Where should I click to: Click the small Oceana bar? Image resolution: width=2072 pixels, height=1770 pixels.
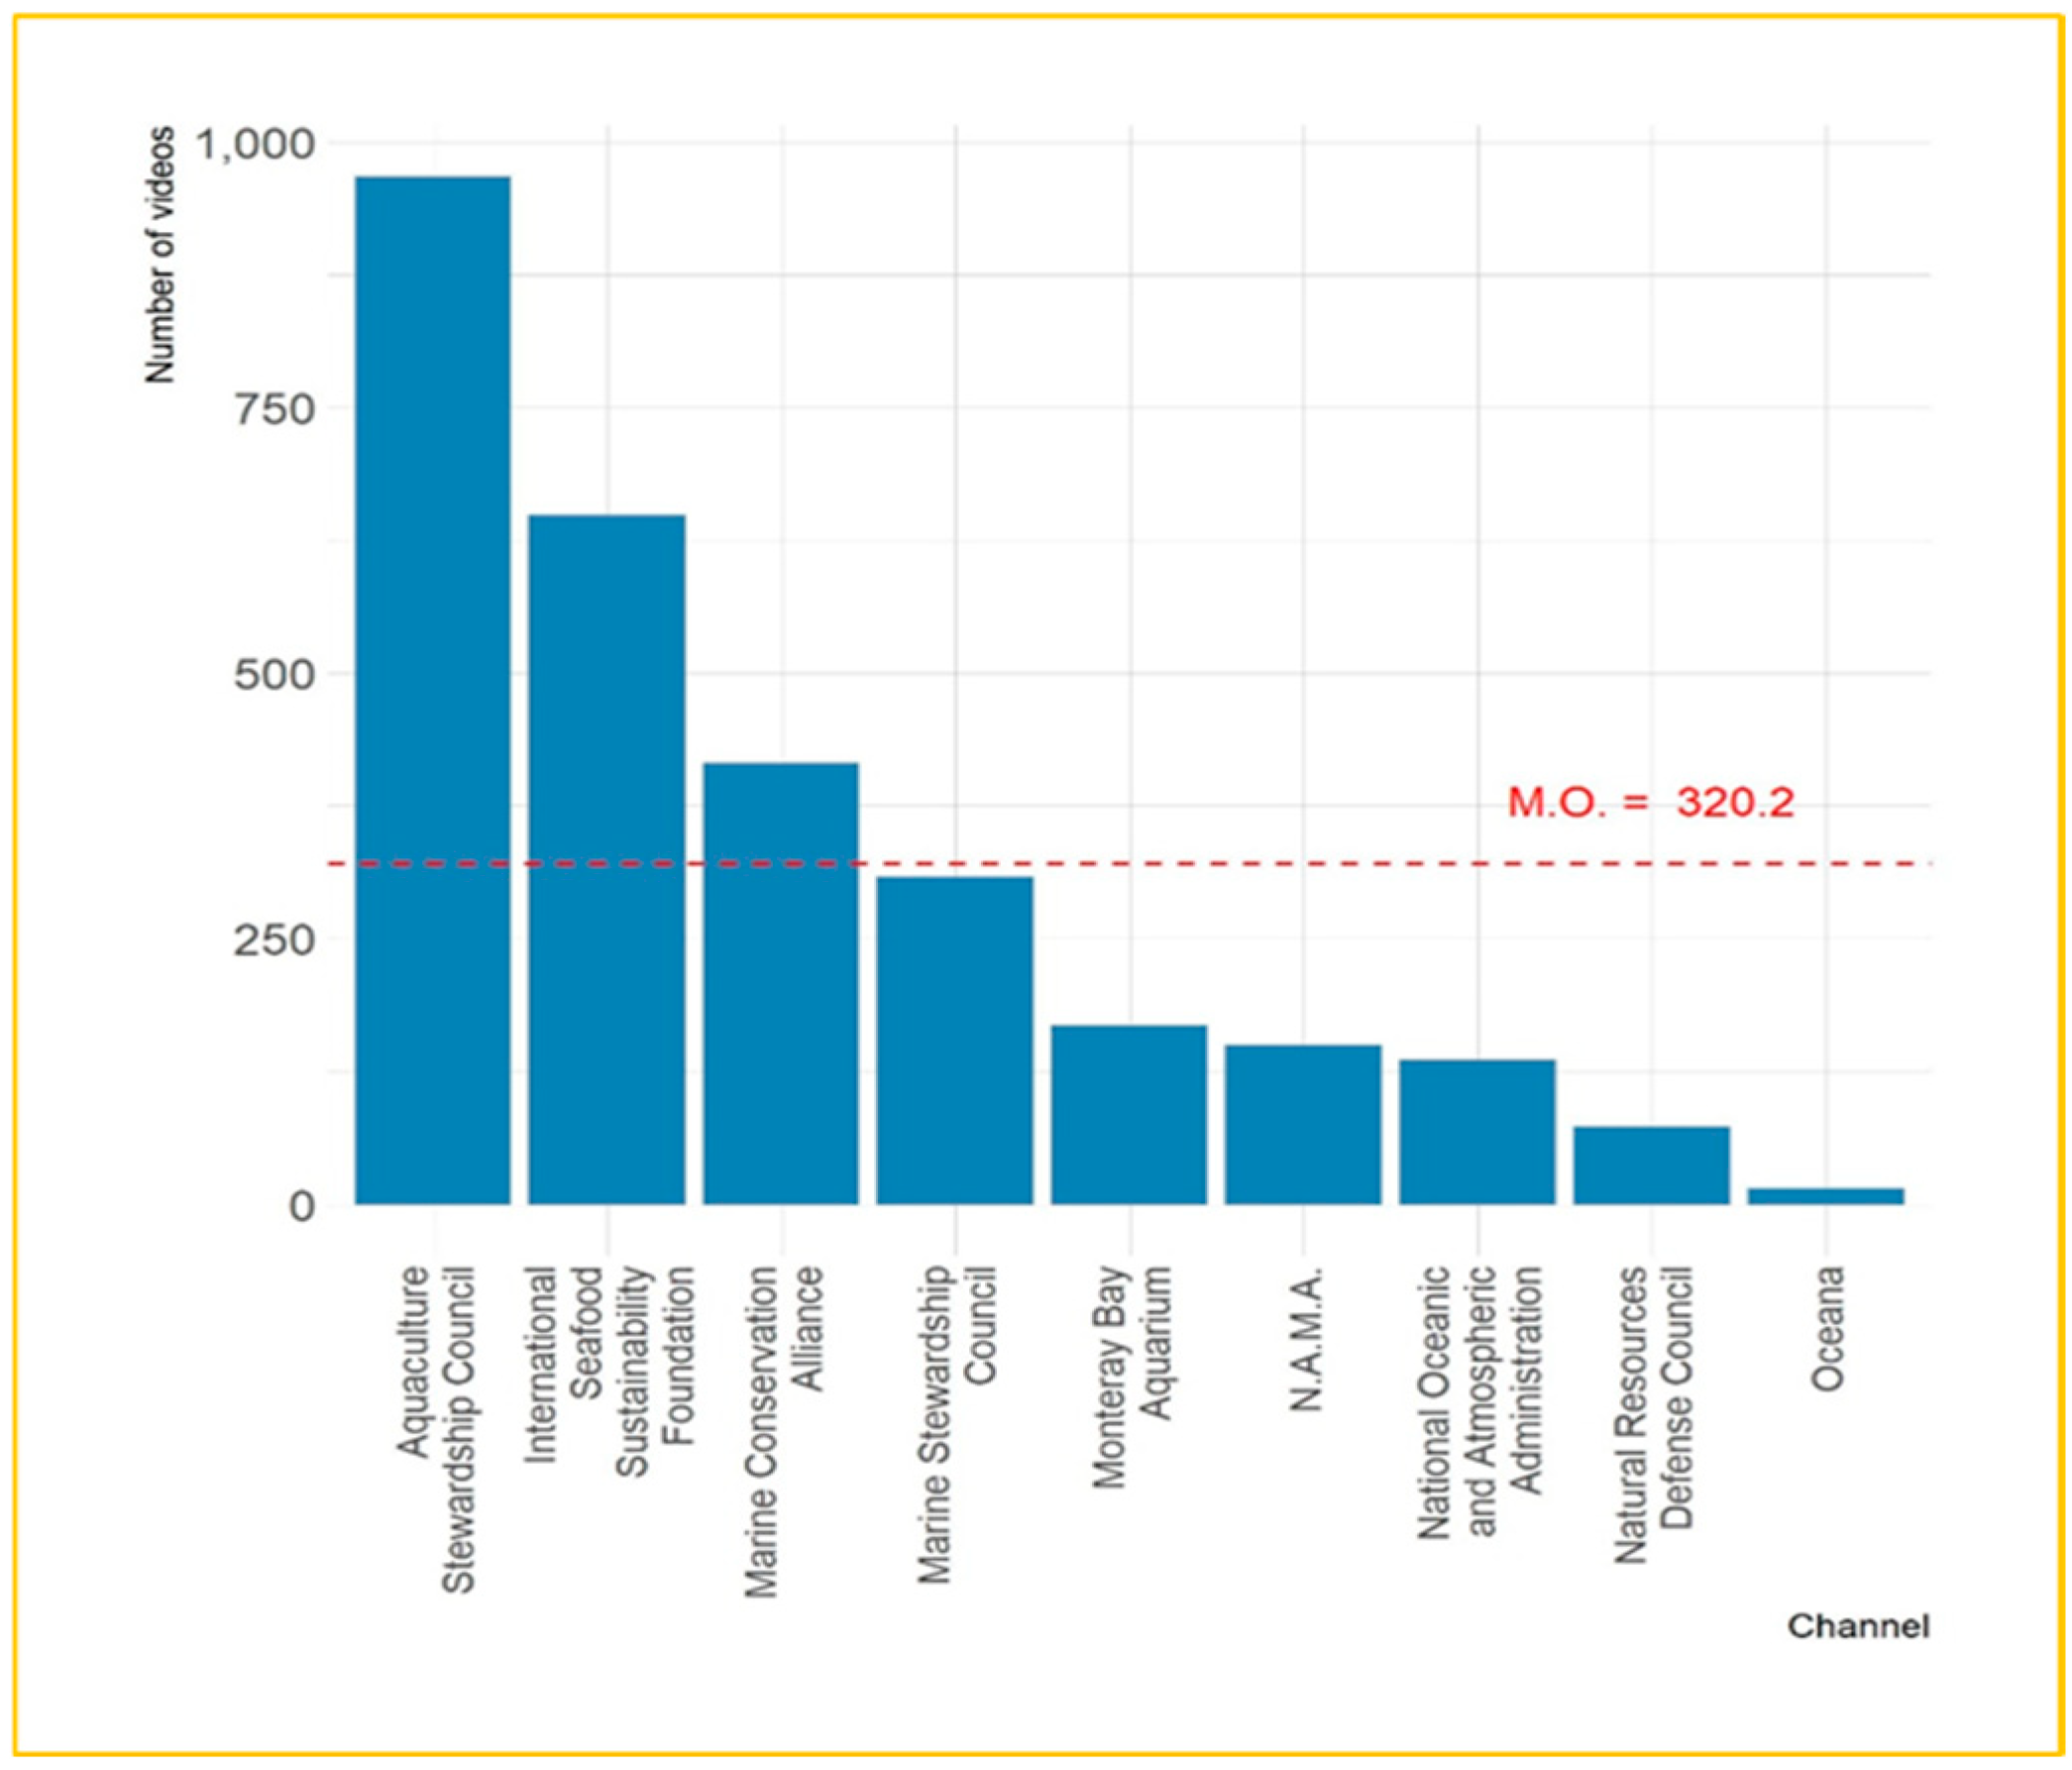coord(1825,1195)
